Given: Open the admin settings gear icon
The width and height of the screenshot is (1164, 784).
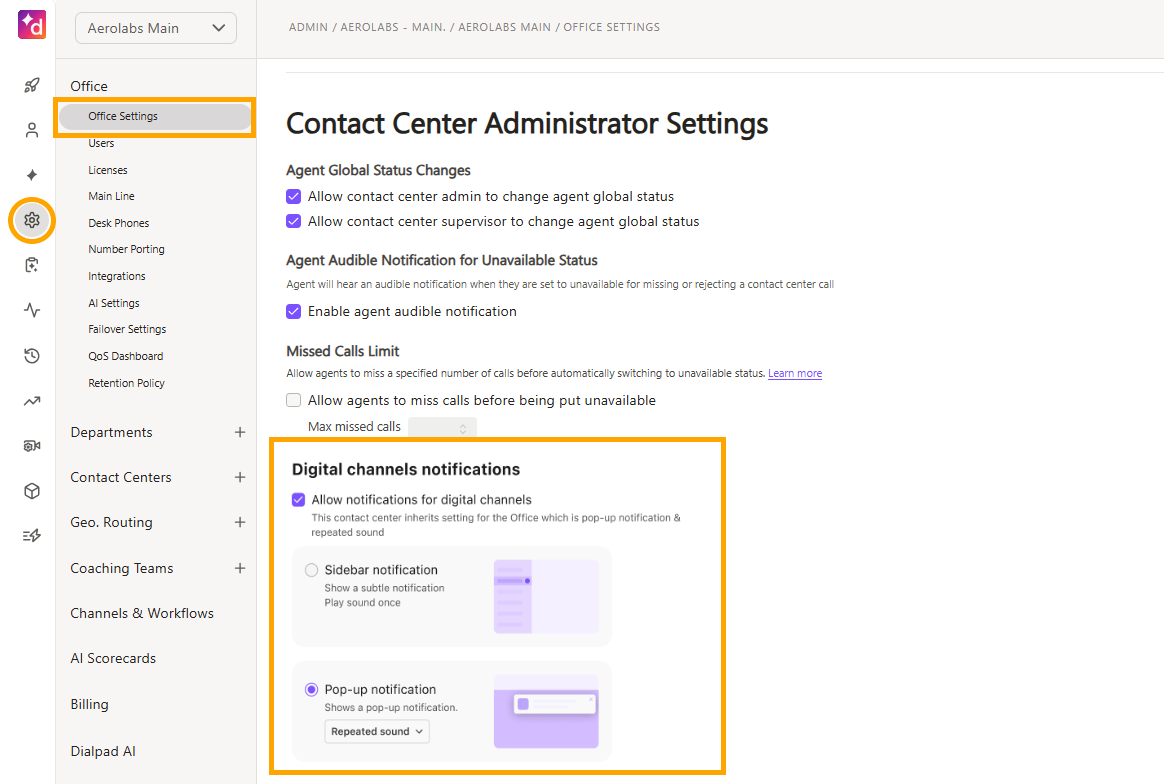Looking at the screenshot, I should (32, 220).
